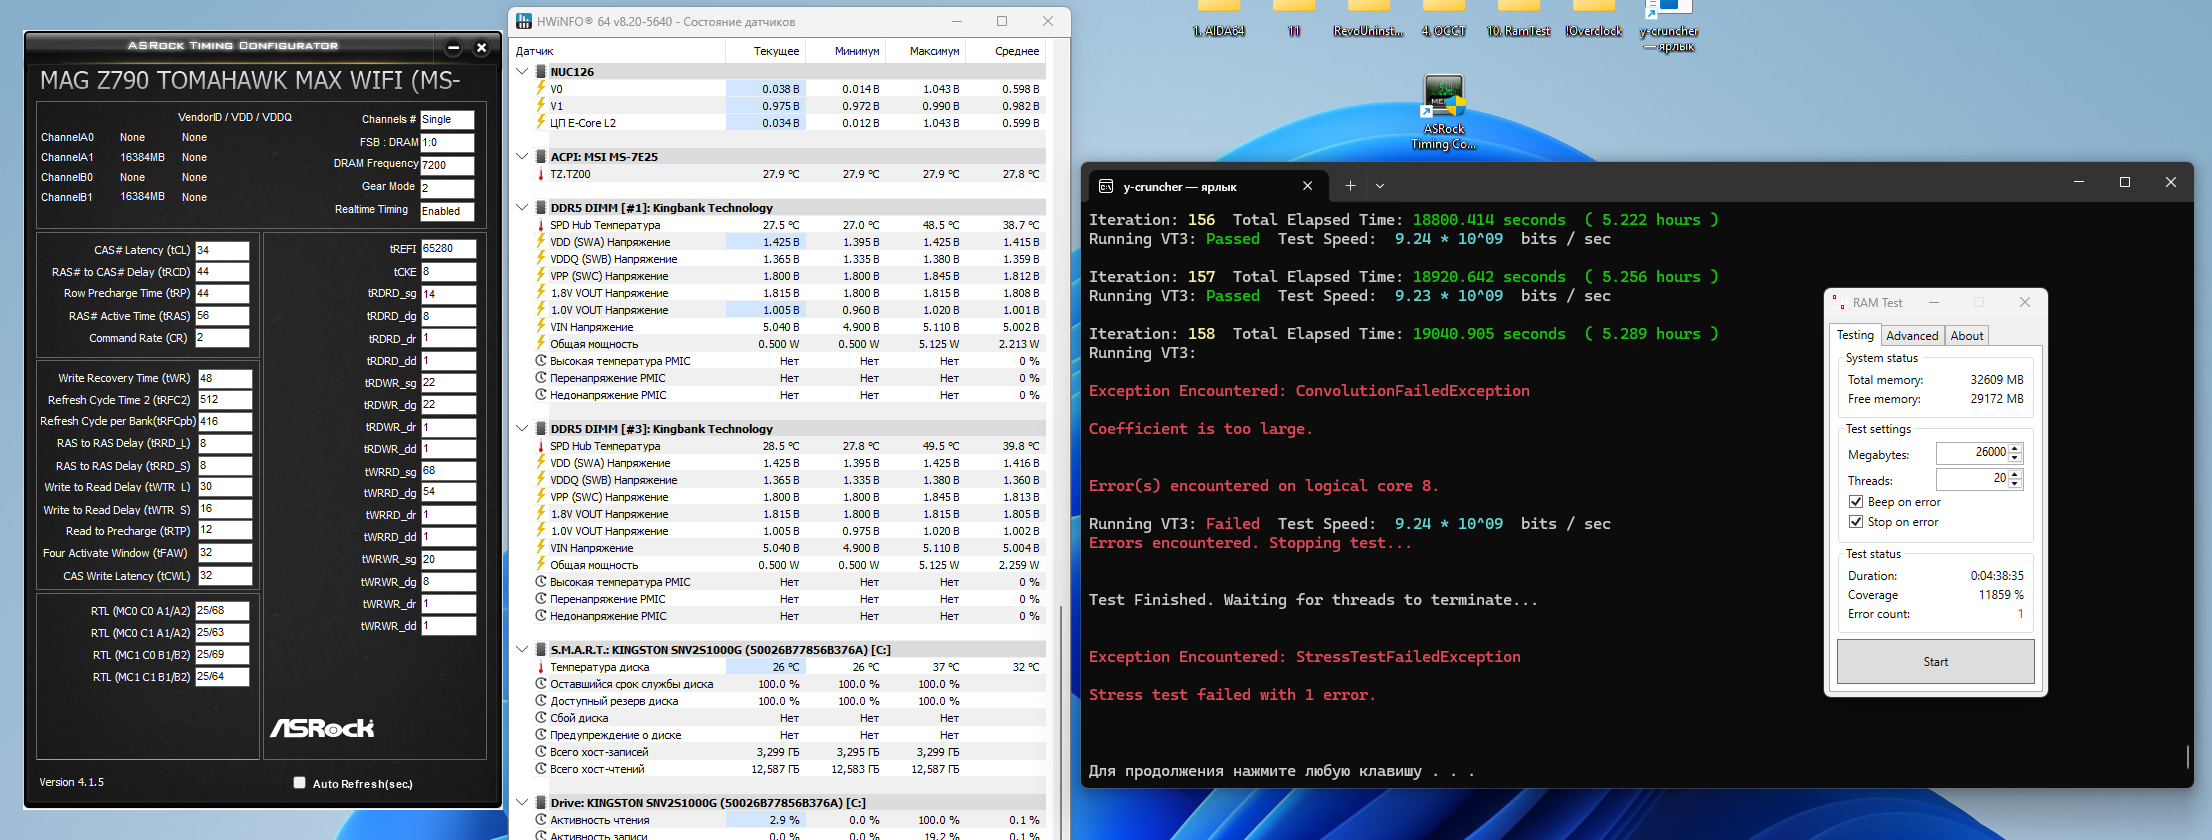Click the chip icon beside ACPI: MSI MS-7E25
The width and height of the screenshot is (2212, 840).
click(x=541, y=157)
